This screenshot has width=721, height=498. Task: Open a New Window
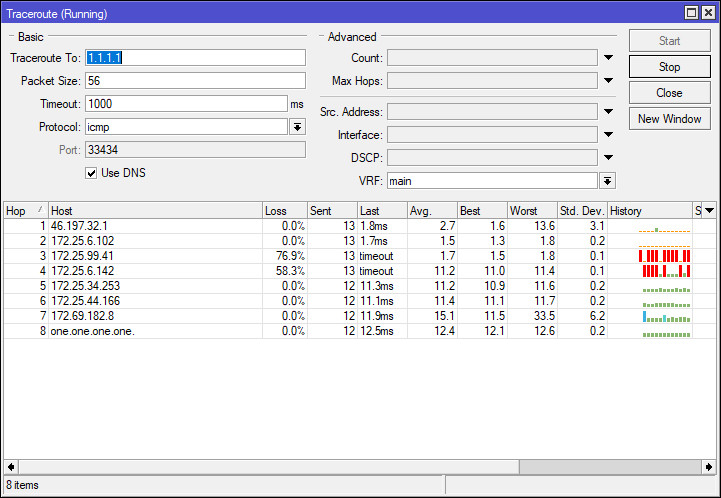669,119
